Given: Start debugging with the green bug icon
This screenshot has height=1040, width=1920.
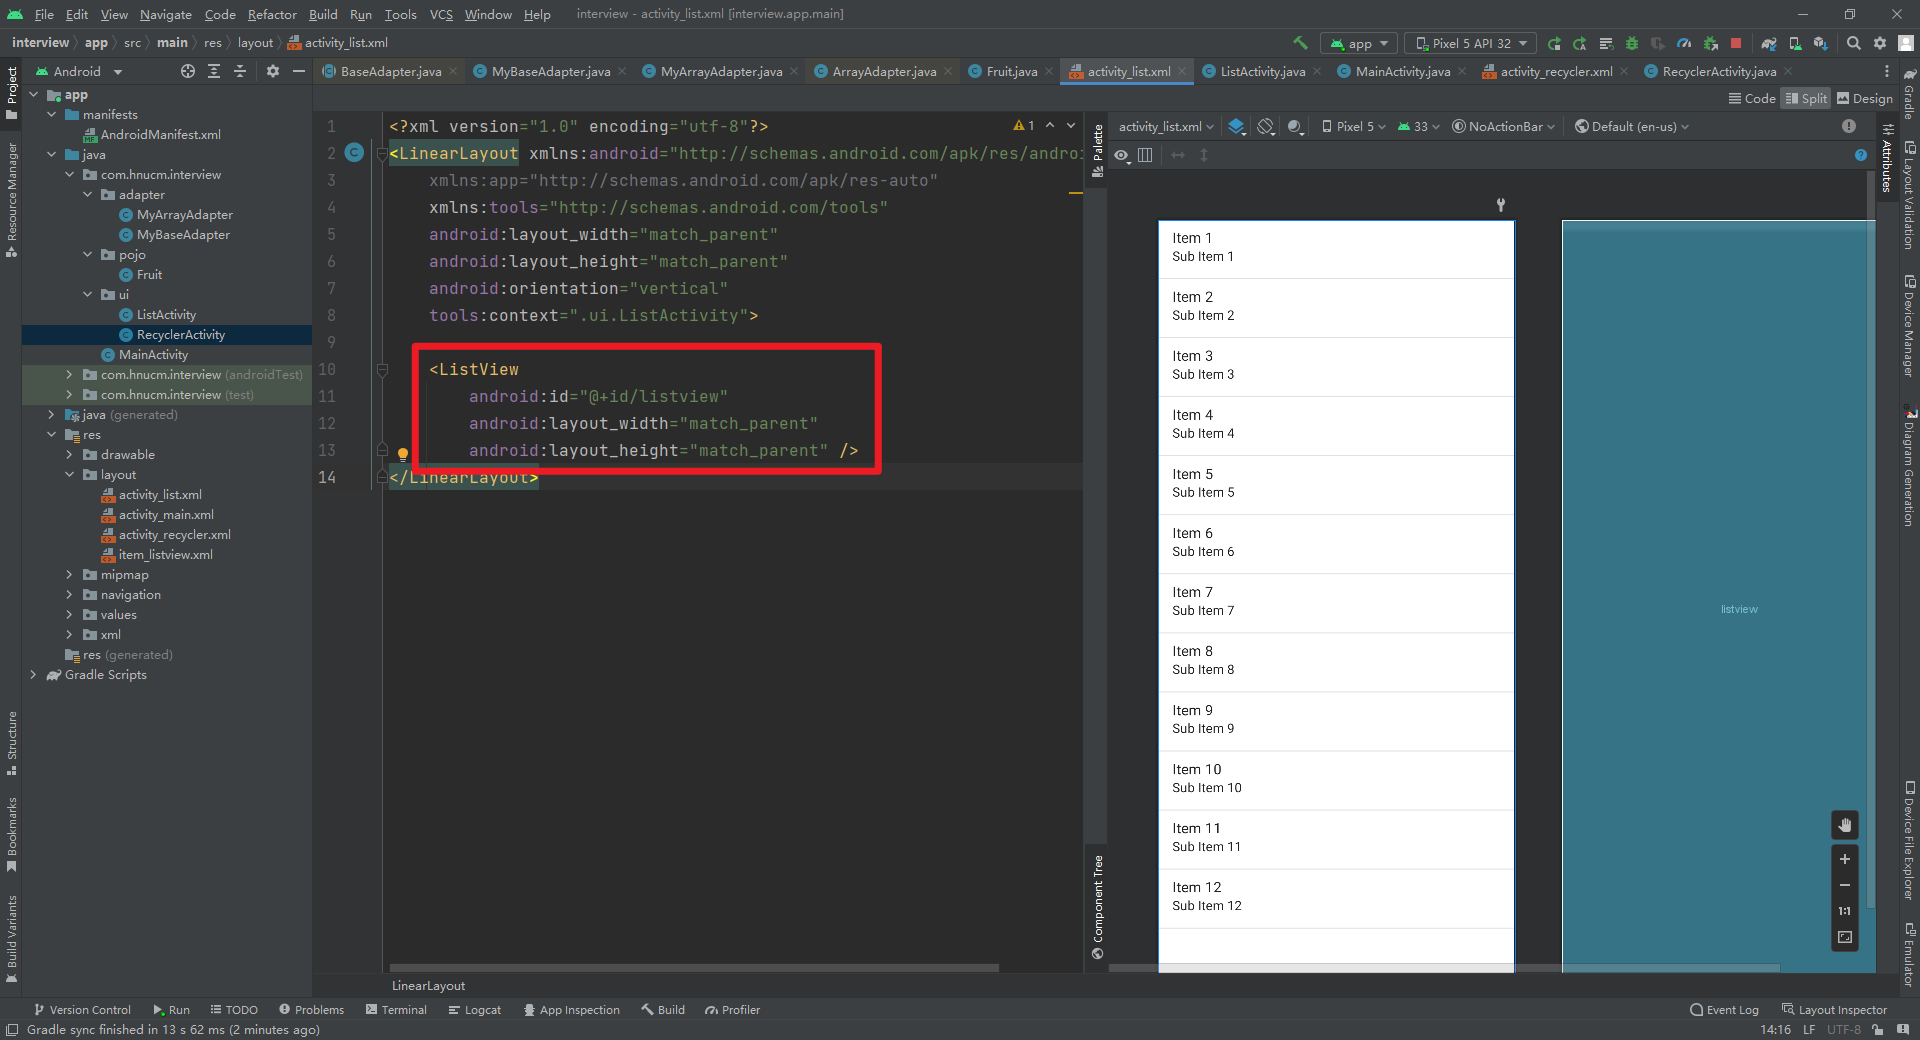Looking at the screenshot, I should click(1632, 43).
